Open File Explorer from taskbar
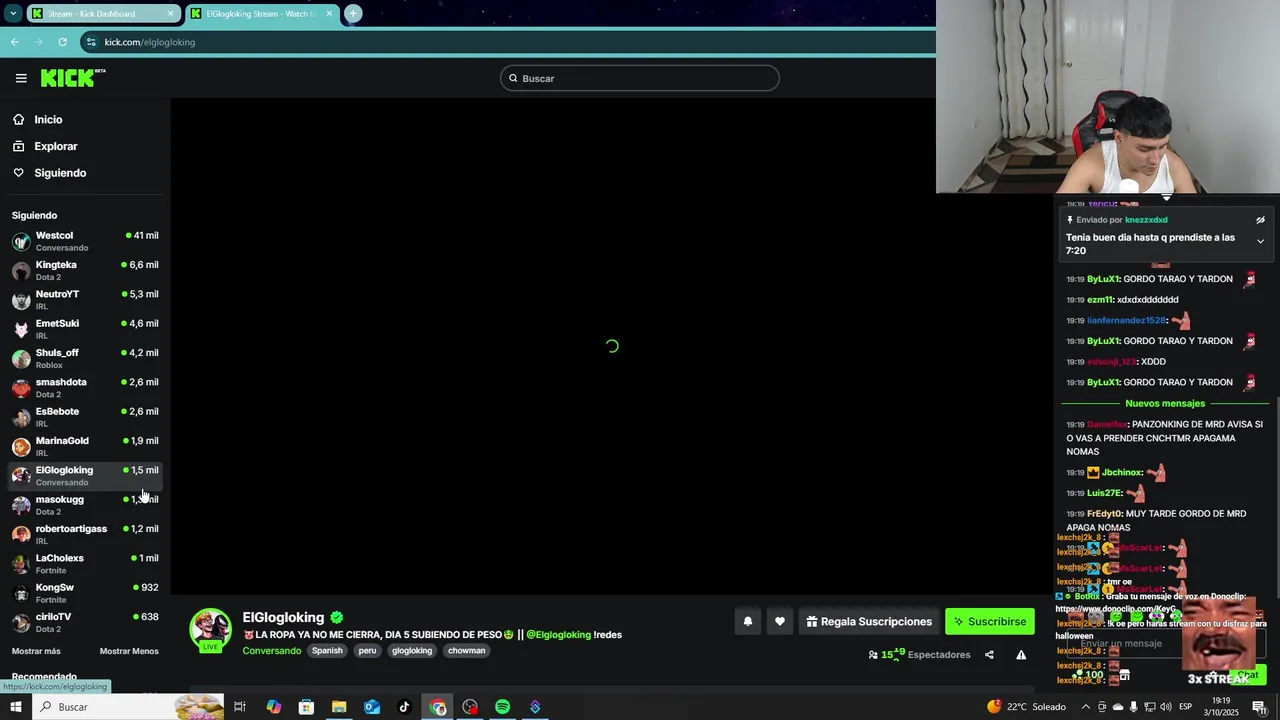The image size is (1280, 720). [x=339, y=707]
